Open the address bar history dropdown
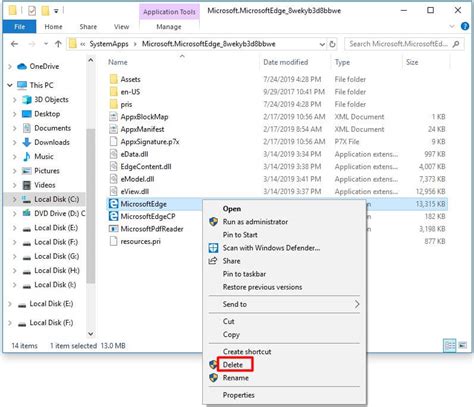This screenshot has height=407, width=474. point(322,44)
